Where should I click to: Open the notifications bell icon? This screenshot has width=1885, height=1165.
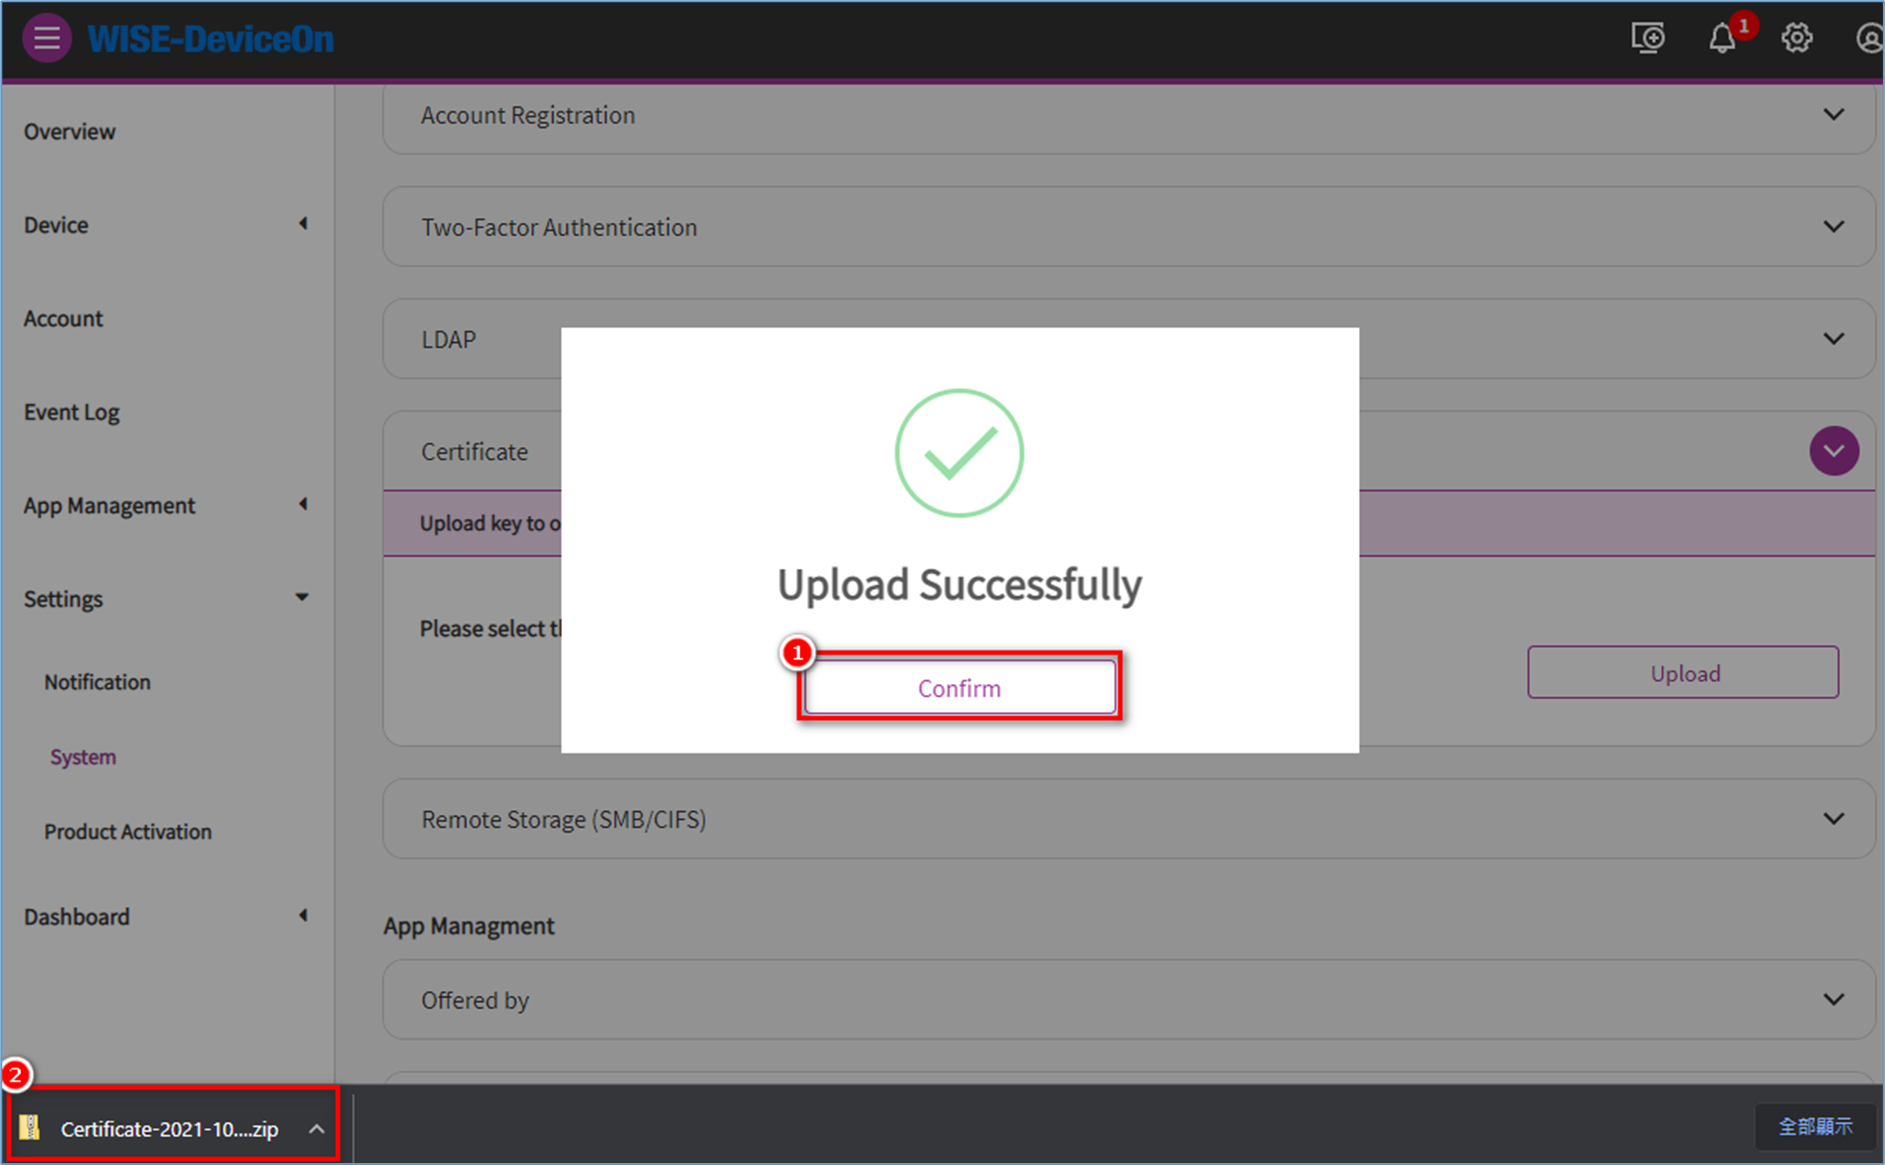(x=1721, y=39)
